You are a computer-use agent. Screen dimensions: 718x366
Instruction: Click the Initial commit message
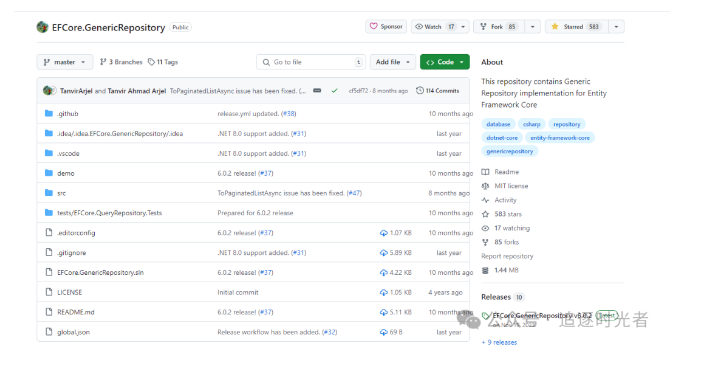[x=238, y=292]
